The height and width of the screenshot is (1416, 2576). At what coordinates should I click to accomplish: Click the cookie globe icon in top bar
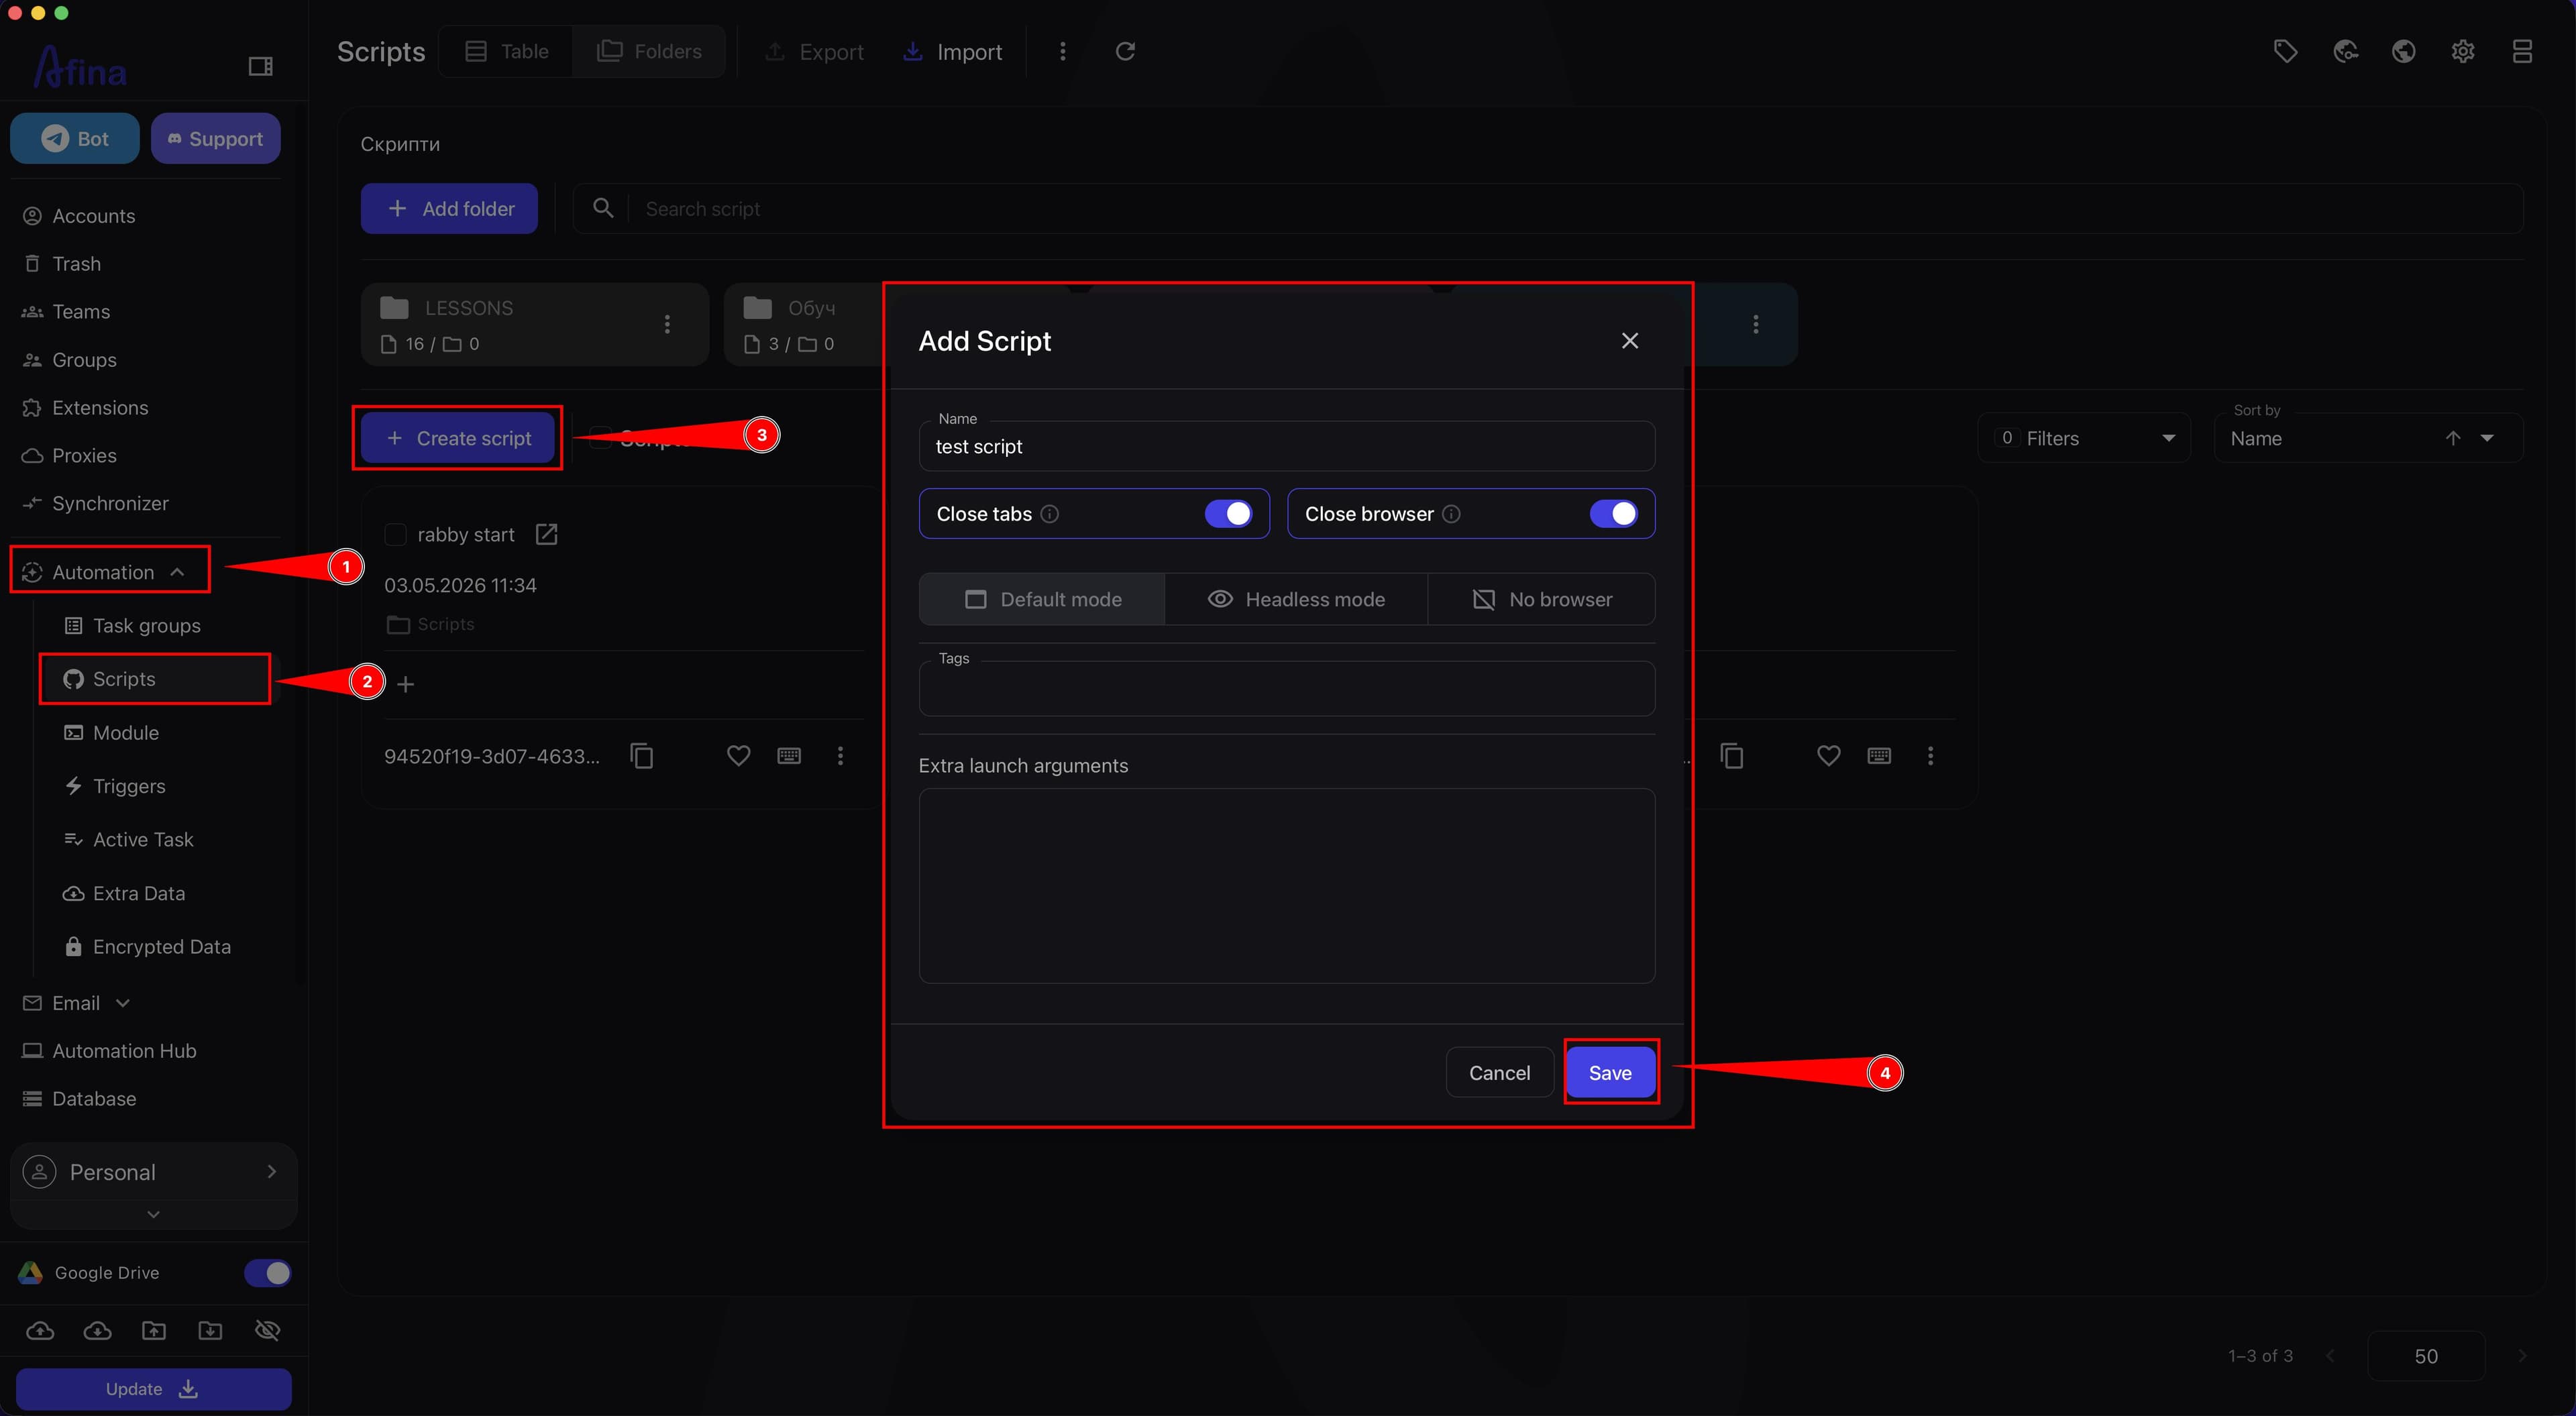coord(2345,51)
